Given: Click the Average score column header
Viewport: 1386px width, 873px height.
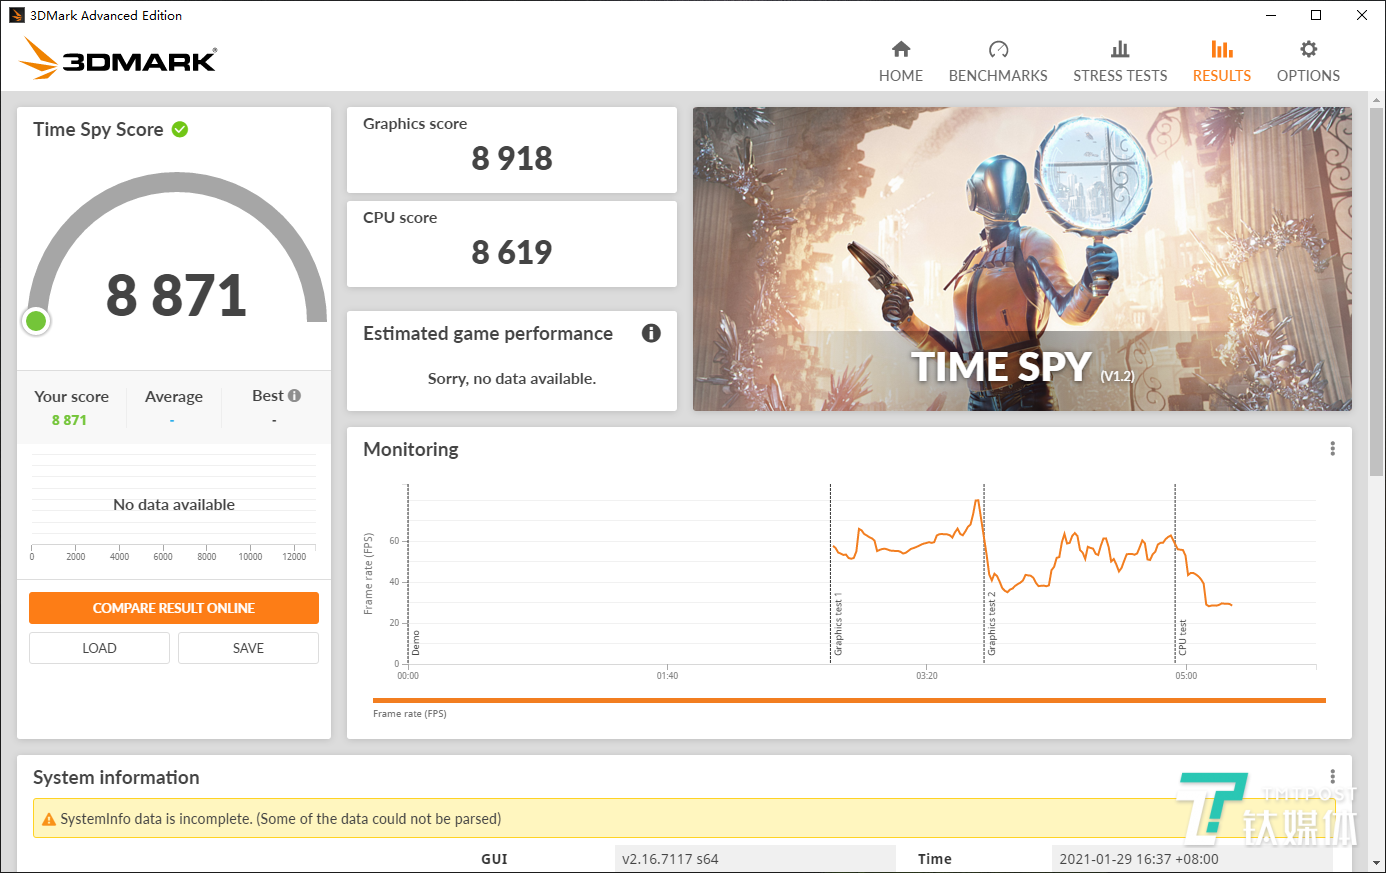Looking at the screenshot, I should 174,397.
